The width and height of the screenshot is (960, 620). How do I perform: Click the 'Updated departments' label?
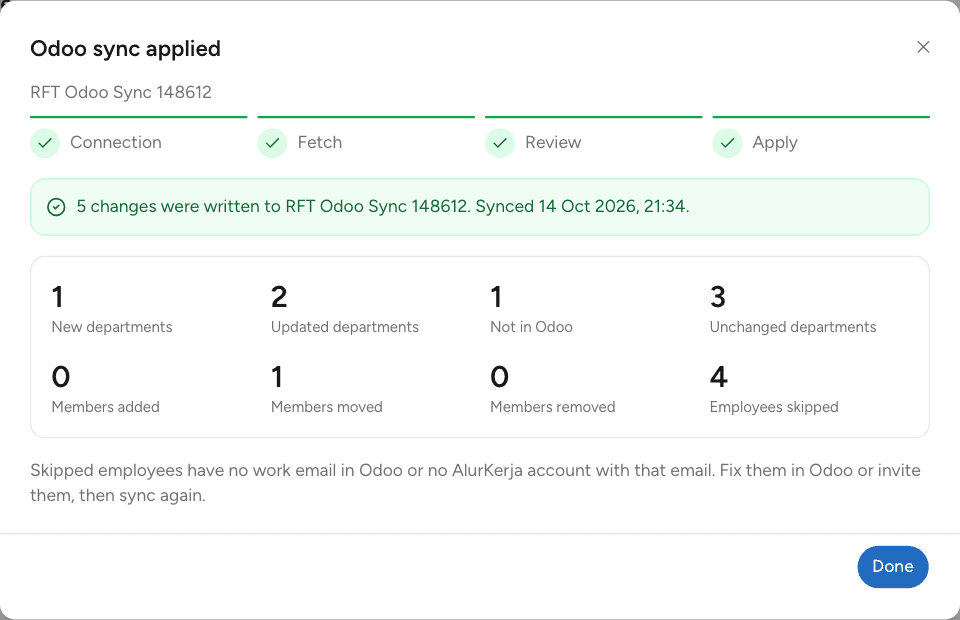tap(345, 327)
